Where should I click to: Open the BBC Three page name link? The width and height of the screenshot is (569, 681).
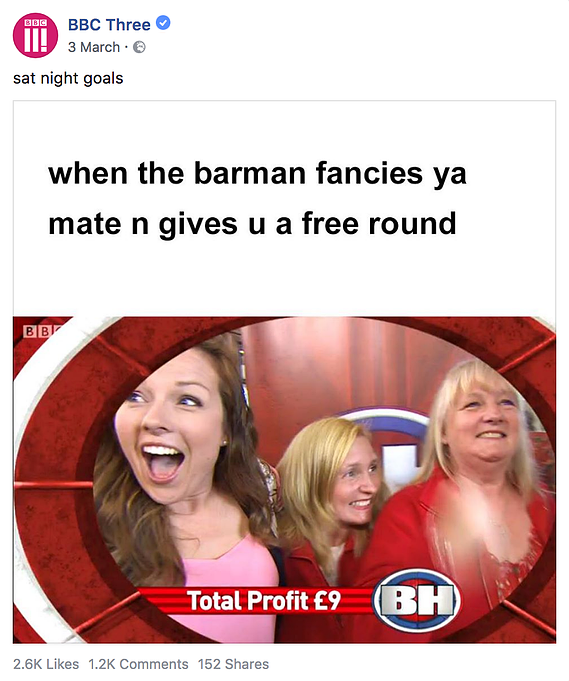coord(109,24)
